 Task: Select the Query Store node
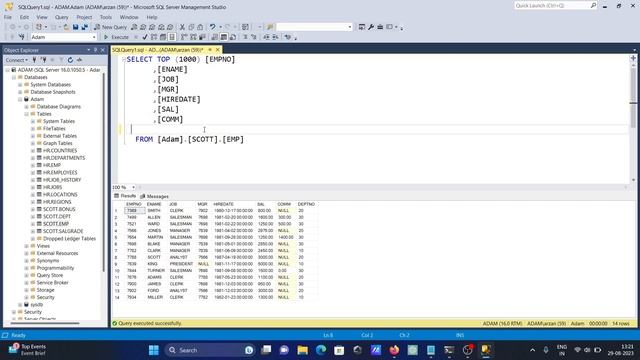(x=50, y=276)
